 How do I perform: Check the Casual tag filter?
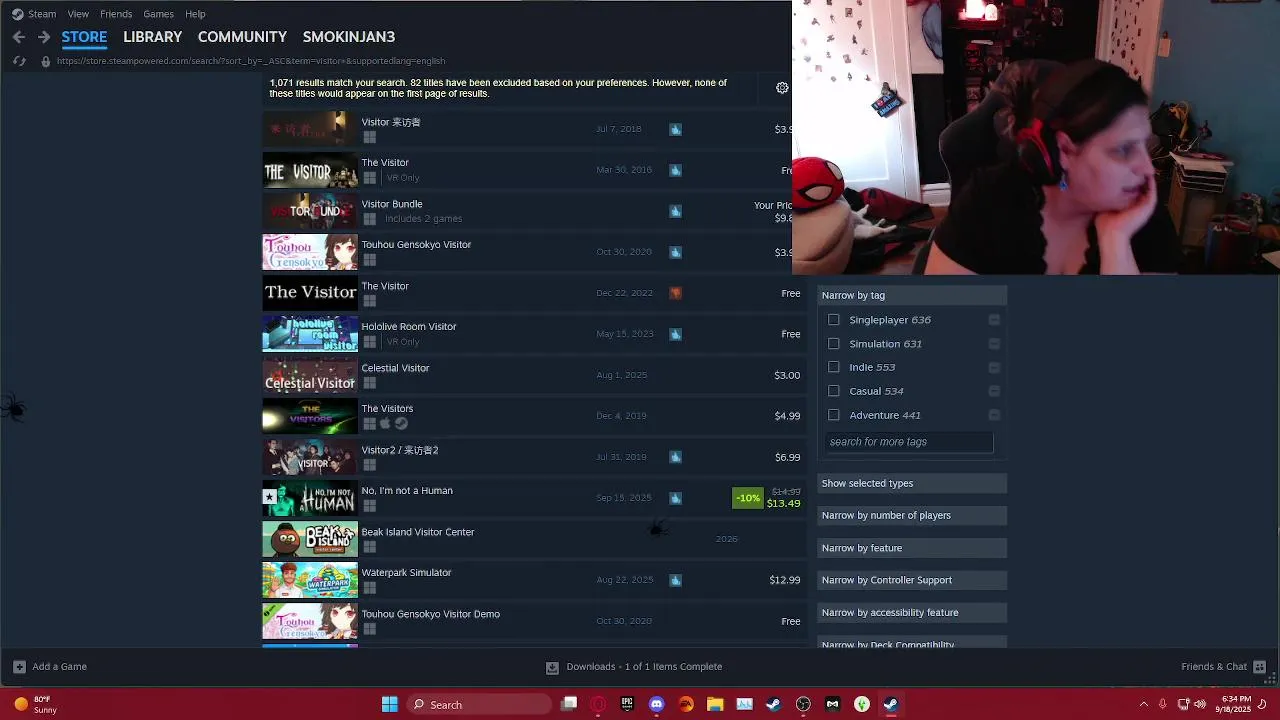[x=834, y=391]
